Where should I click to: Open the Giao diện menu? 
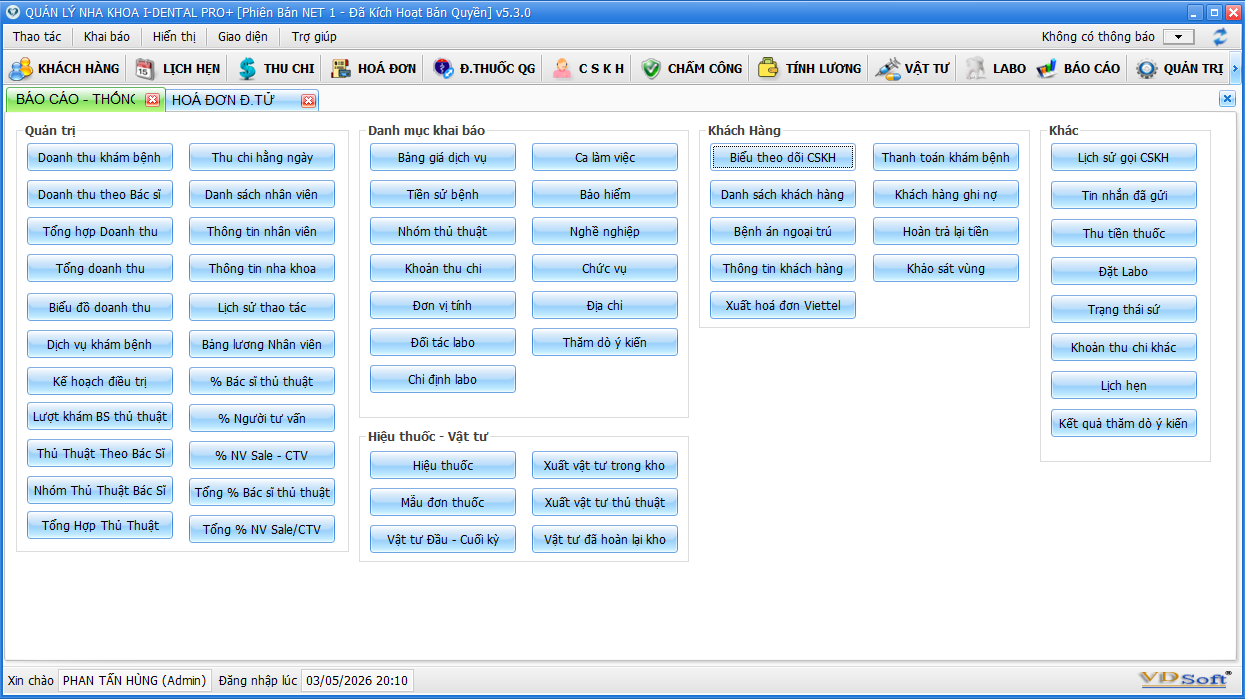243,37
